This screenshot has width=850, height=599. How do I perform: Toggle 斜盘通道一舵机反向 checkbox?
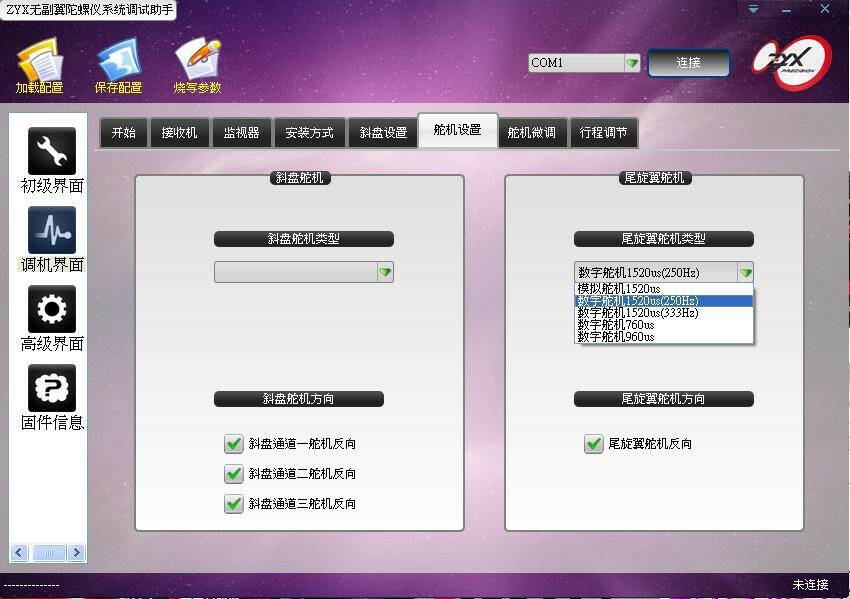click(x=234, y=443)
